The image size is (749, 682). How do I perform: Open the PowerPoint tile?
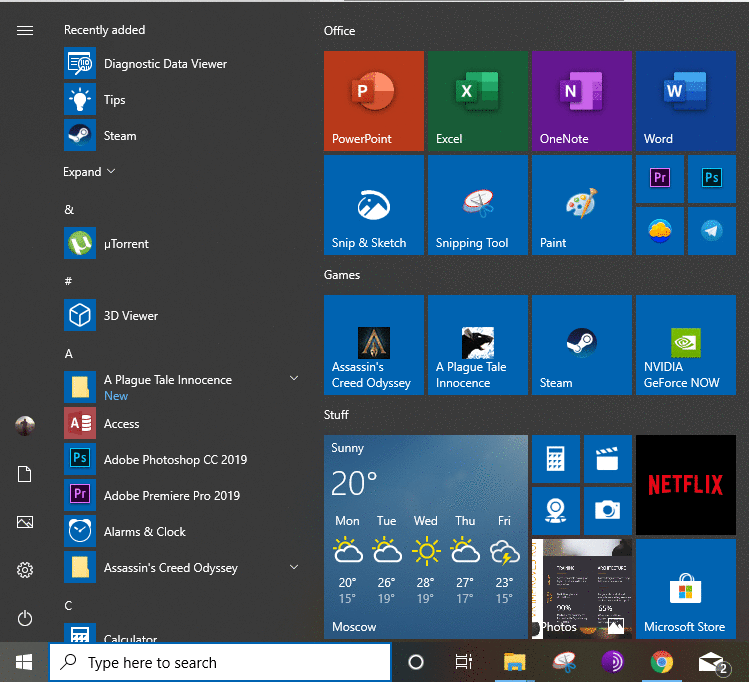click(x=374, y=101)
